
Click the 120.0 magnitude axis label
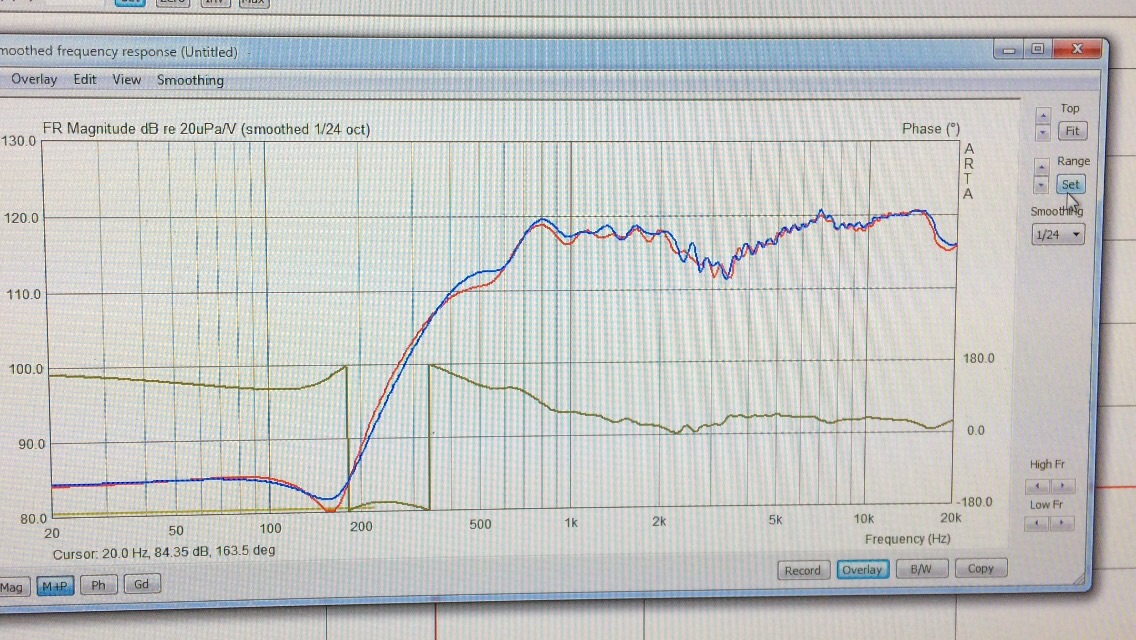(21, 217)
